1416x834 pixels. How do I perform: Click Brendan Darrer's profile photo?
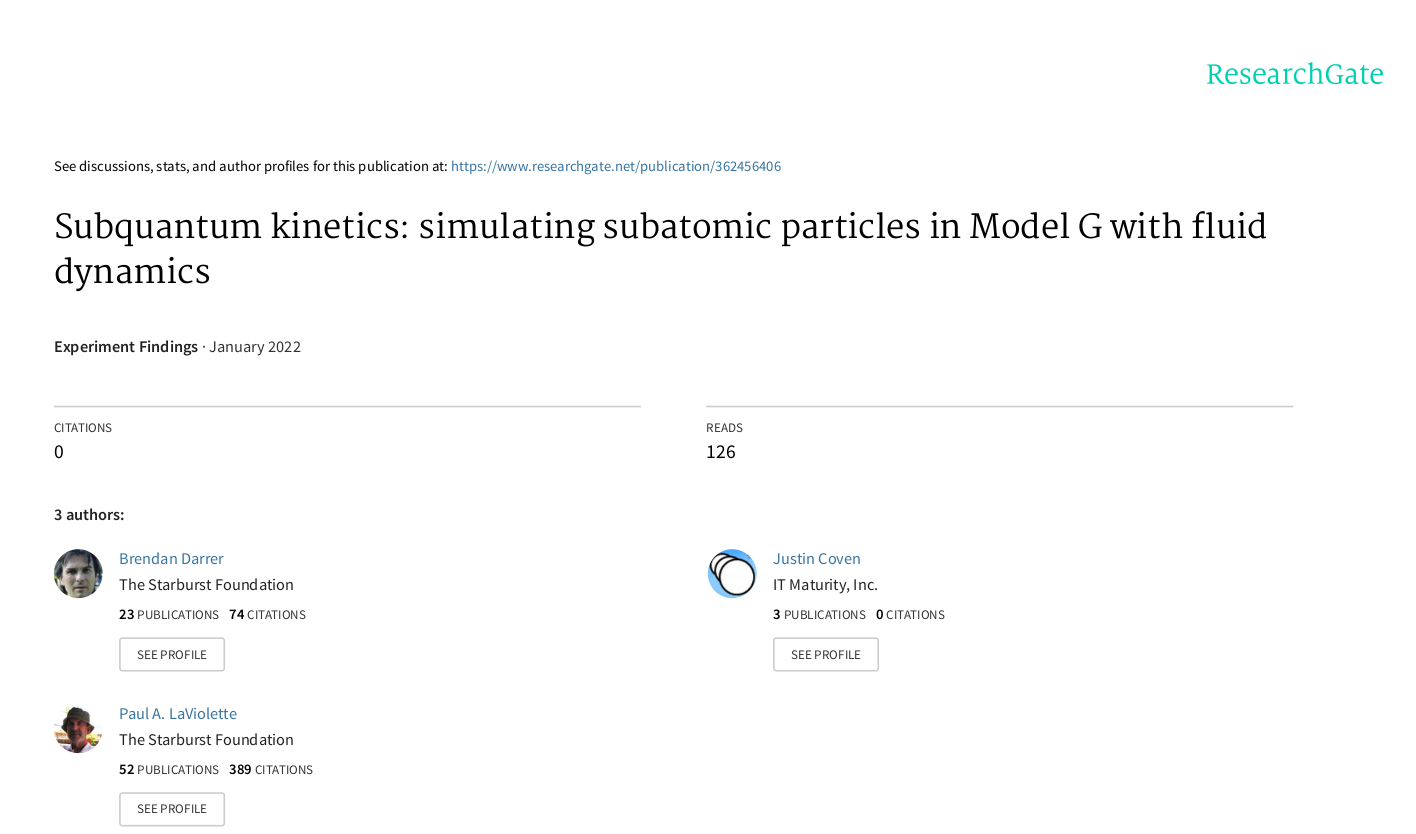[78, 574]
